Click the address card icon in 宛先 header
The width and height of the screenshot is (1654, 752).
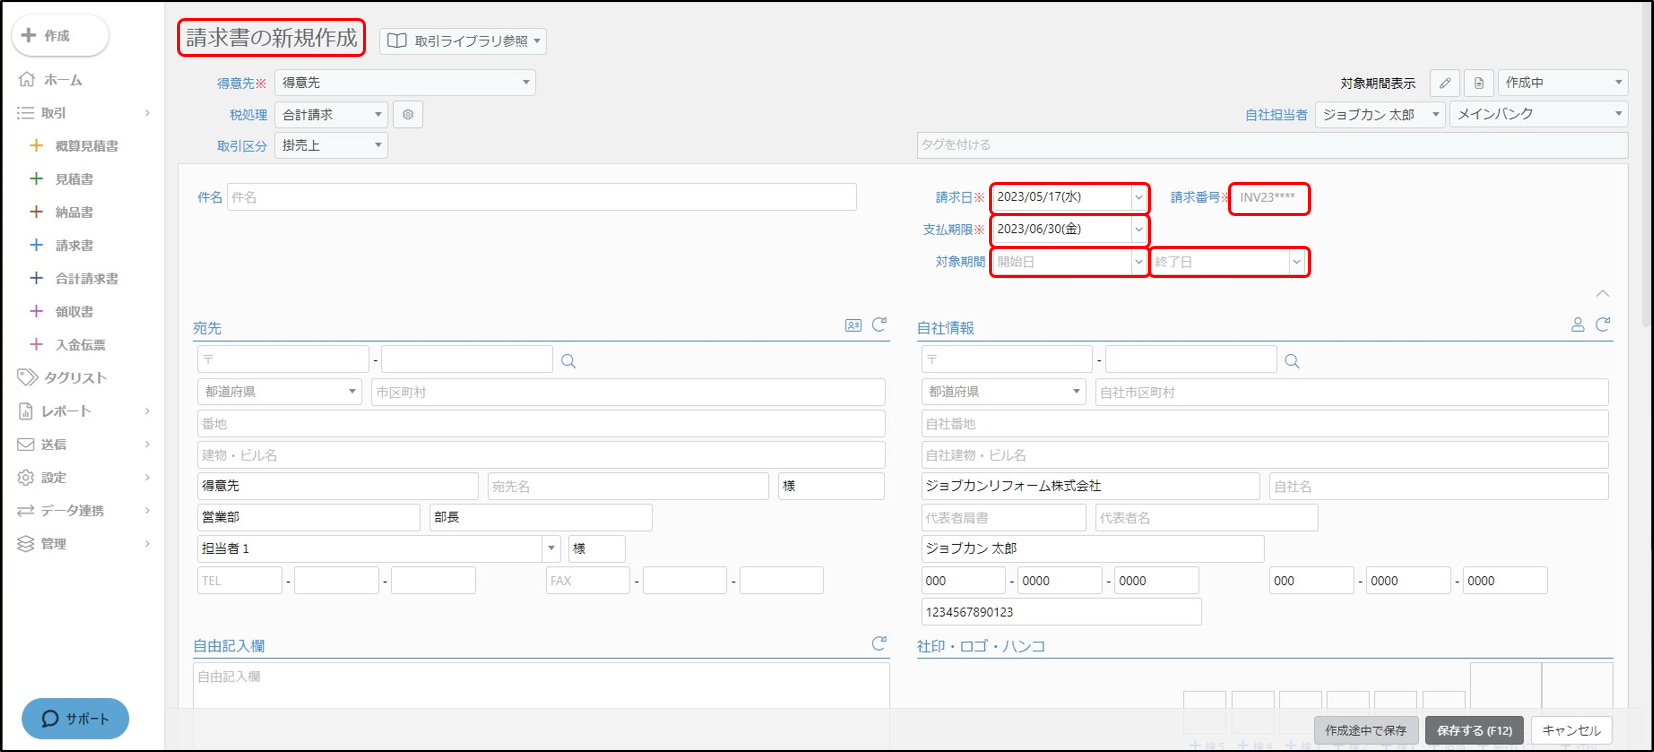(853, 325)
